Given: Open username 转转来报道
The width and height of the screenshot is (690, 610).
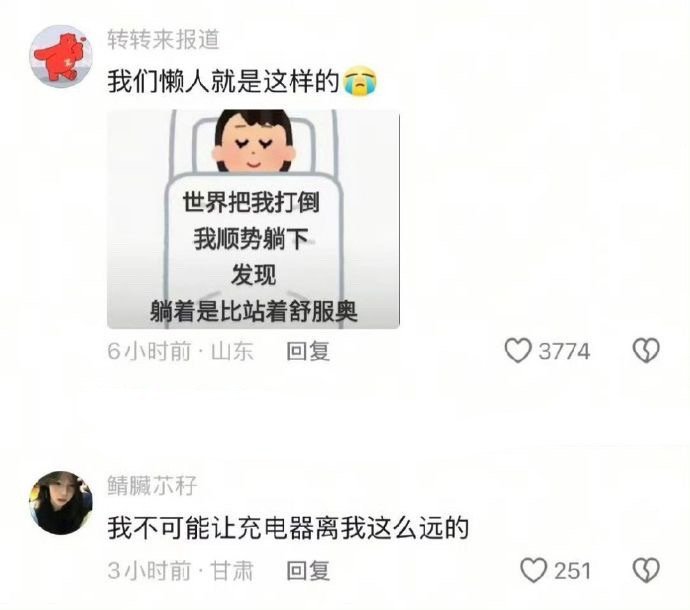Looking at the screenshot, I should pyautogui.click(x=163, y=39).
